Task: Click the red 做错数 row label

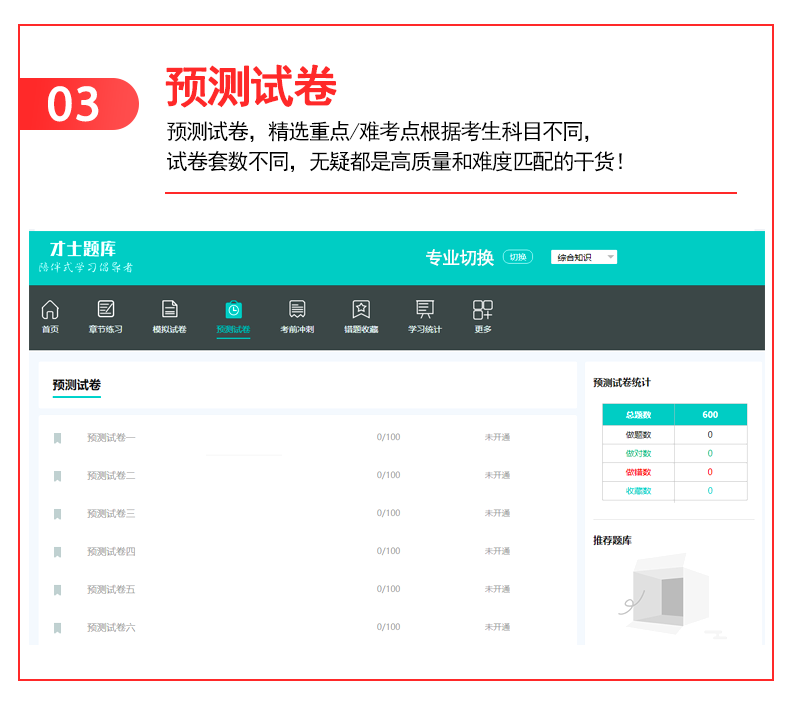Action: [x=638, y=472]
